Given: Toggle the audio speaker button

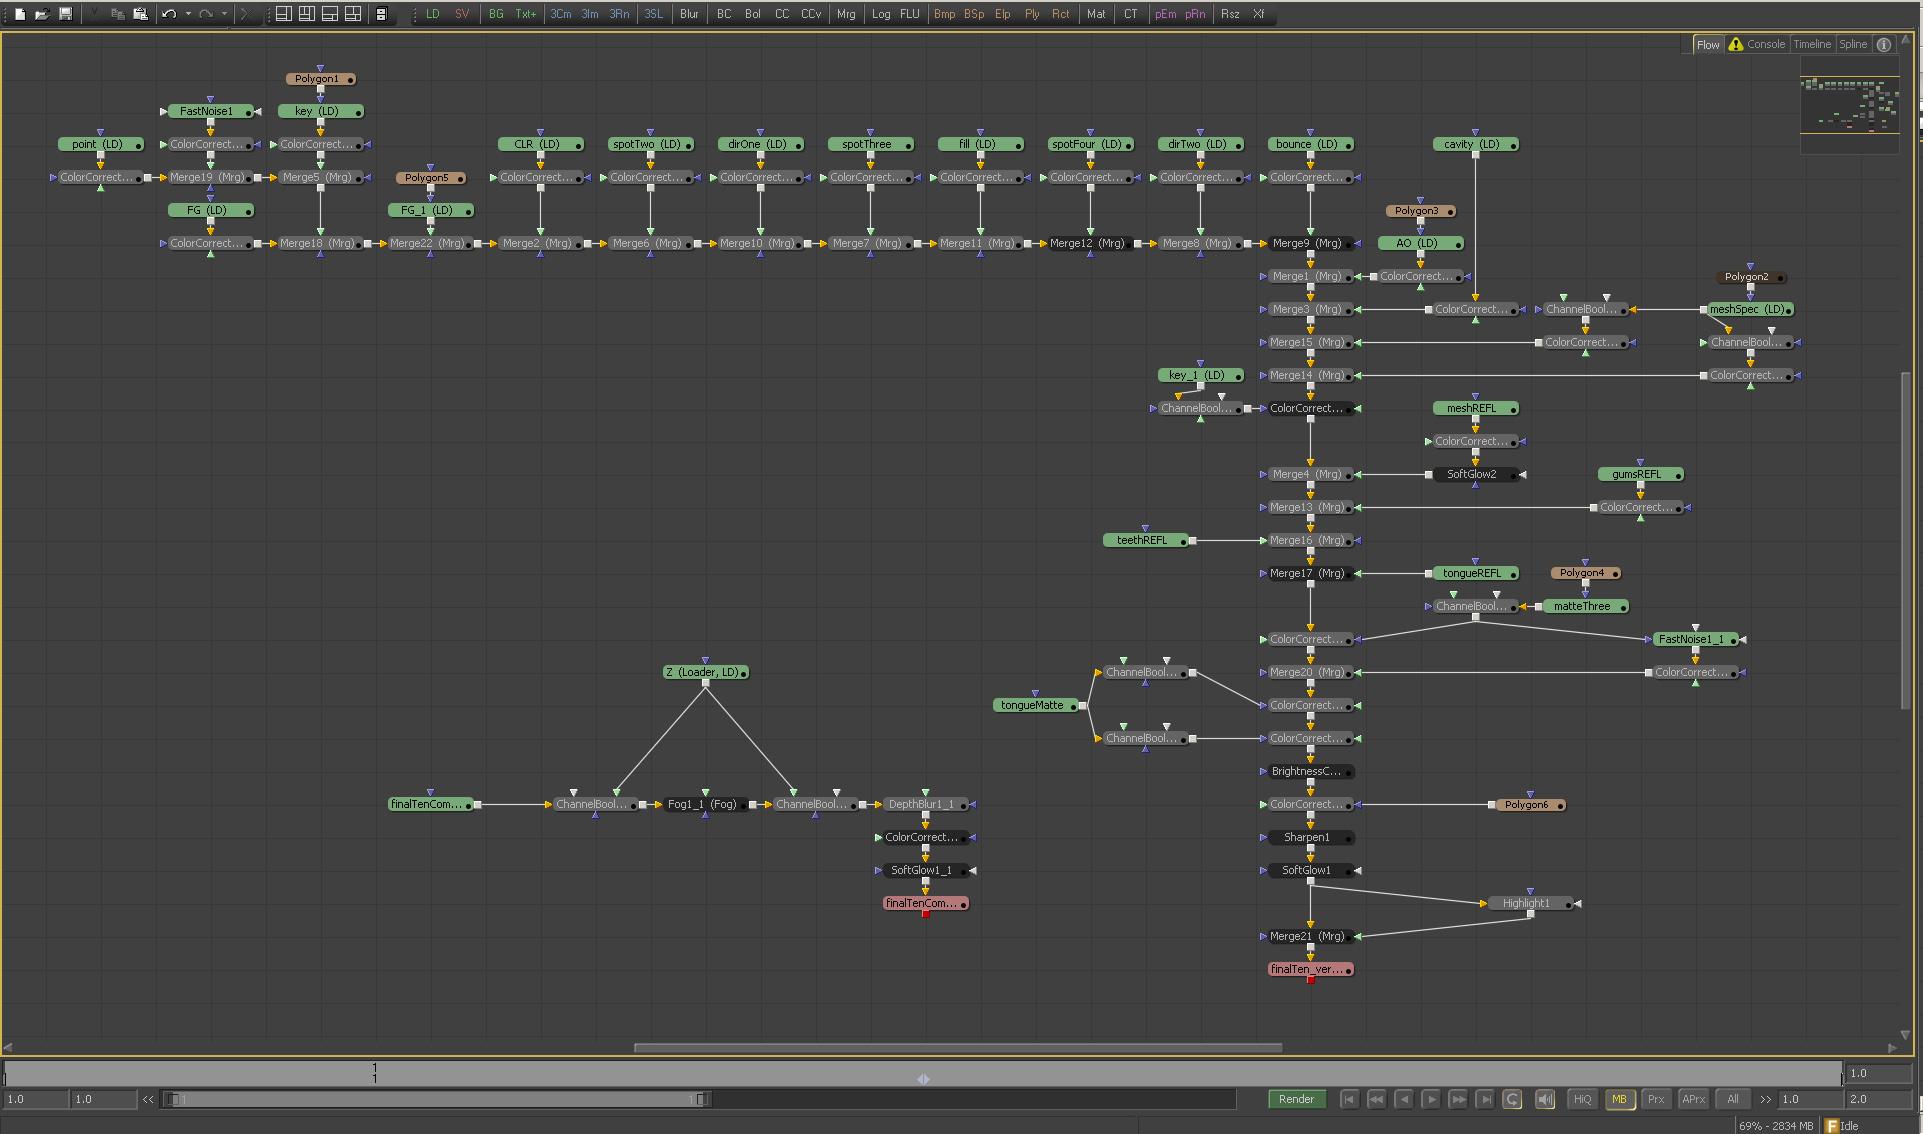Looking at the screenshot, I should click(x=1545, y=1099).
